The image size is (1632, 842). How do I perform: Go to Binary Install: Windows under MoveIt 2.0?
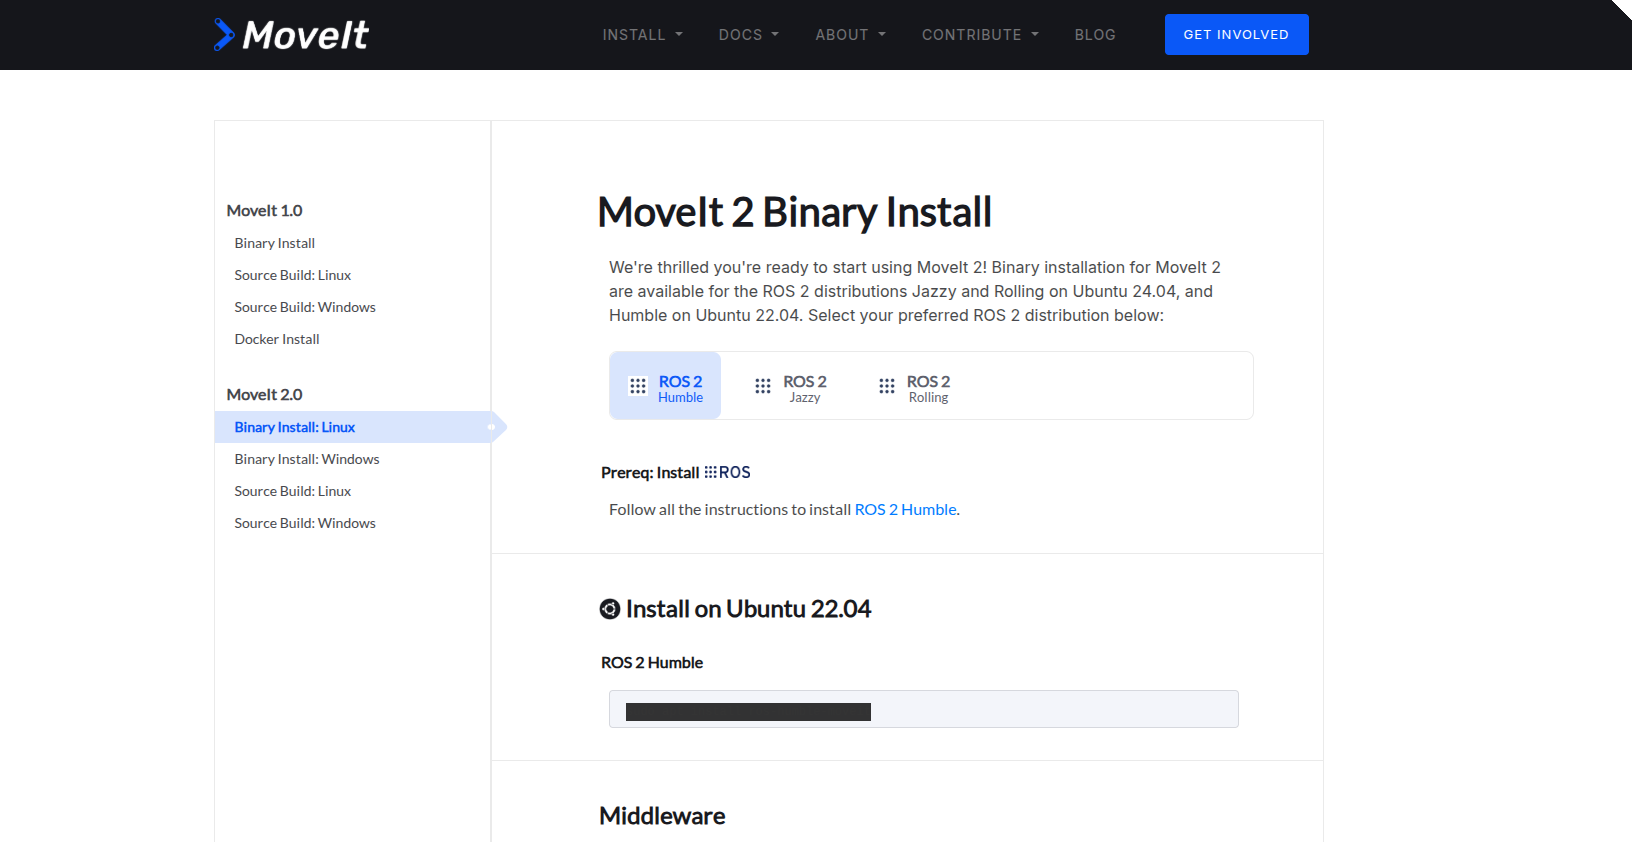pos(307,459)
